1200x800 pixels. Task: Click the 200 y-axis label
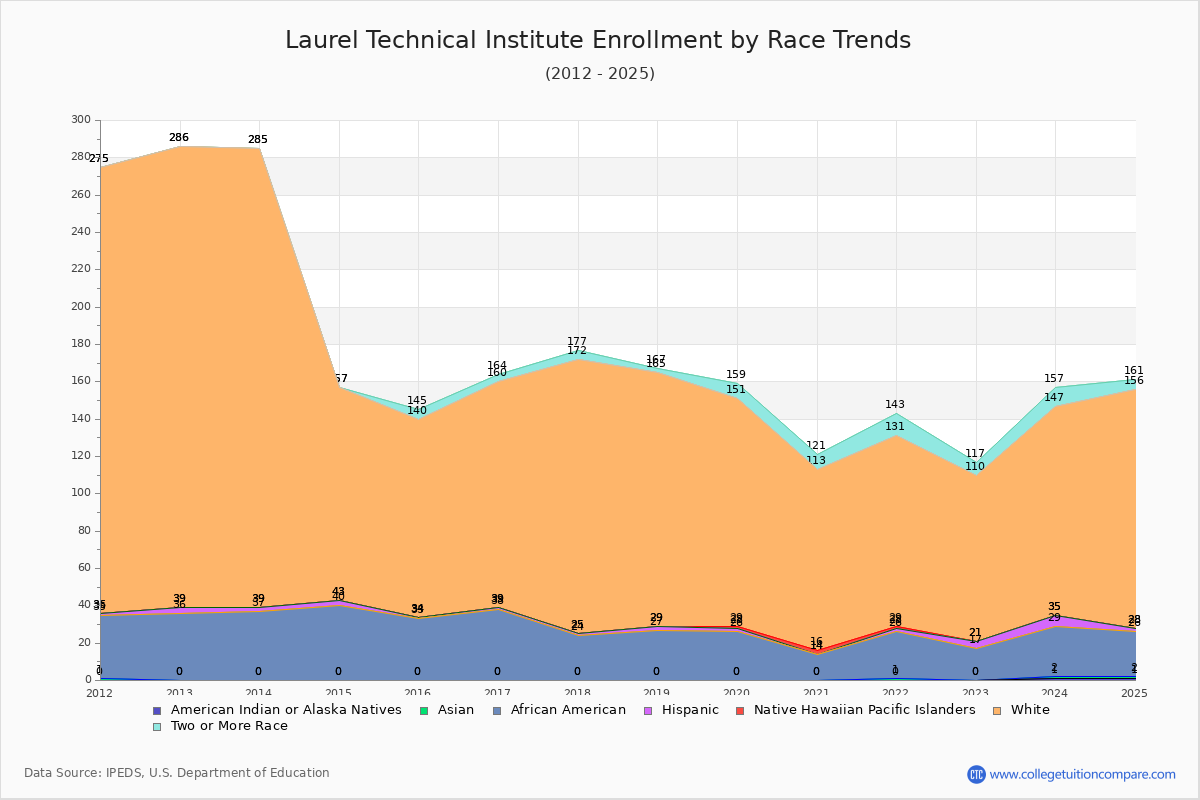pyautogui.click(x=81, y=307)
